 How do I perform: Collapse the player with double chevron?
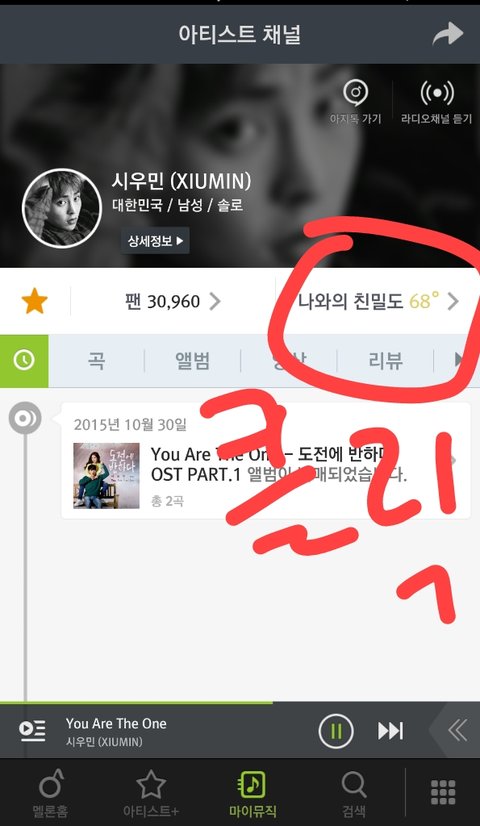(457, 731)
